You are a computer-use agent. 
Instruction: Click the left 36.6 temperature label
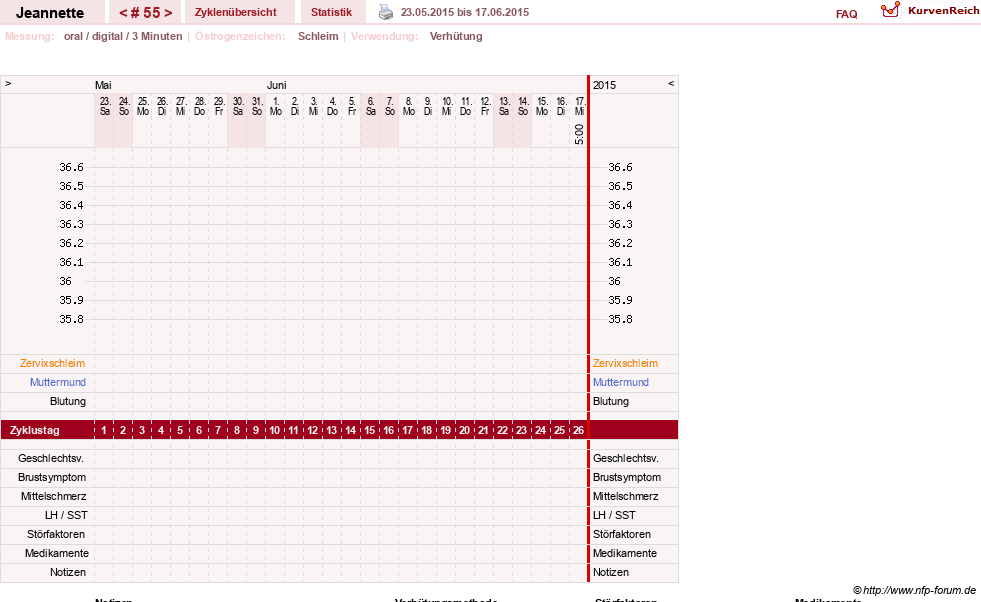click(x=71, y=167)
